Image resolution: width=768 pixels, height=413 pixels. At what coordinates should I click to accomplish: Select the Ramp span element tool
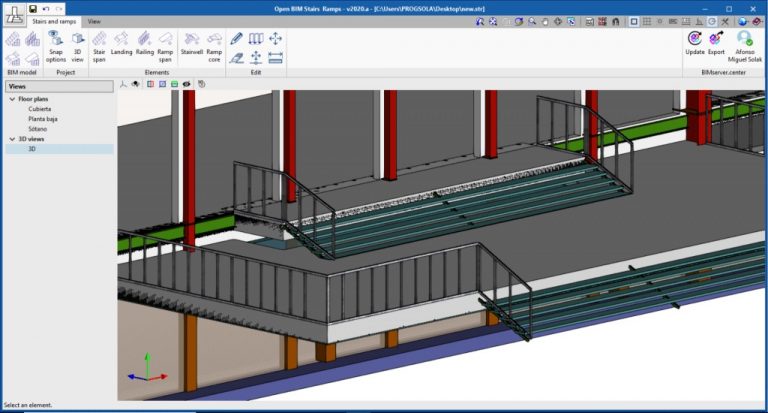pos(165,47)
